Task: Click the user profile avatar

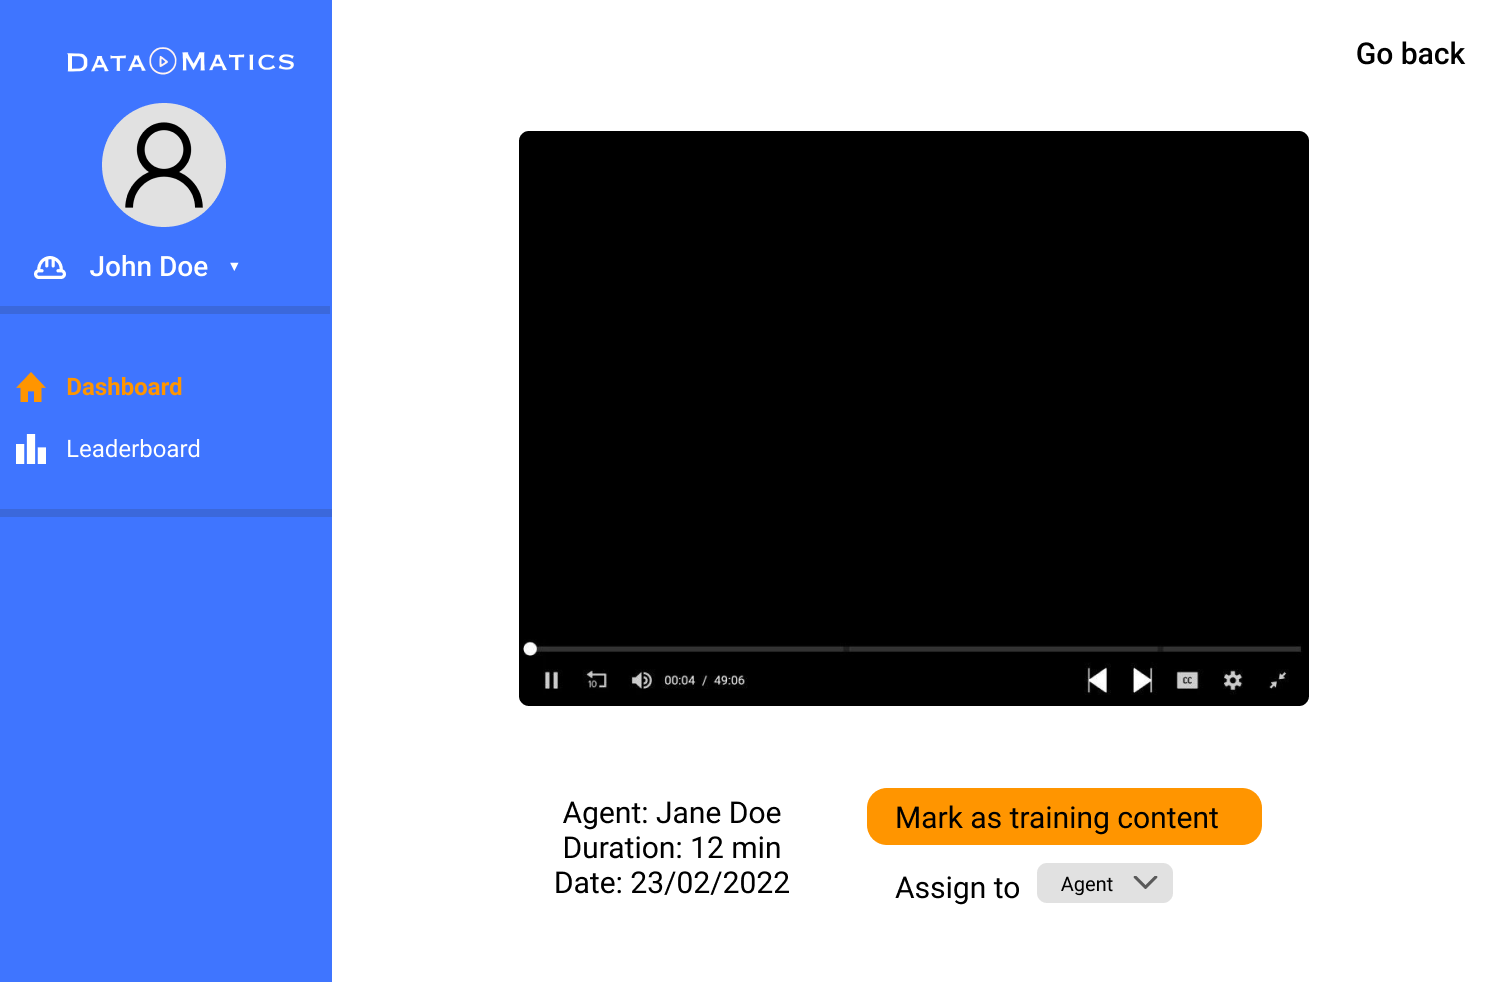Action: (x=164, y=165)
